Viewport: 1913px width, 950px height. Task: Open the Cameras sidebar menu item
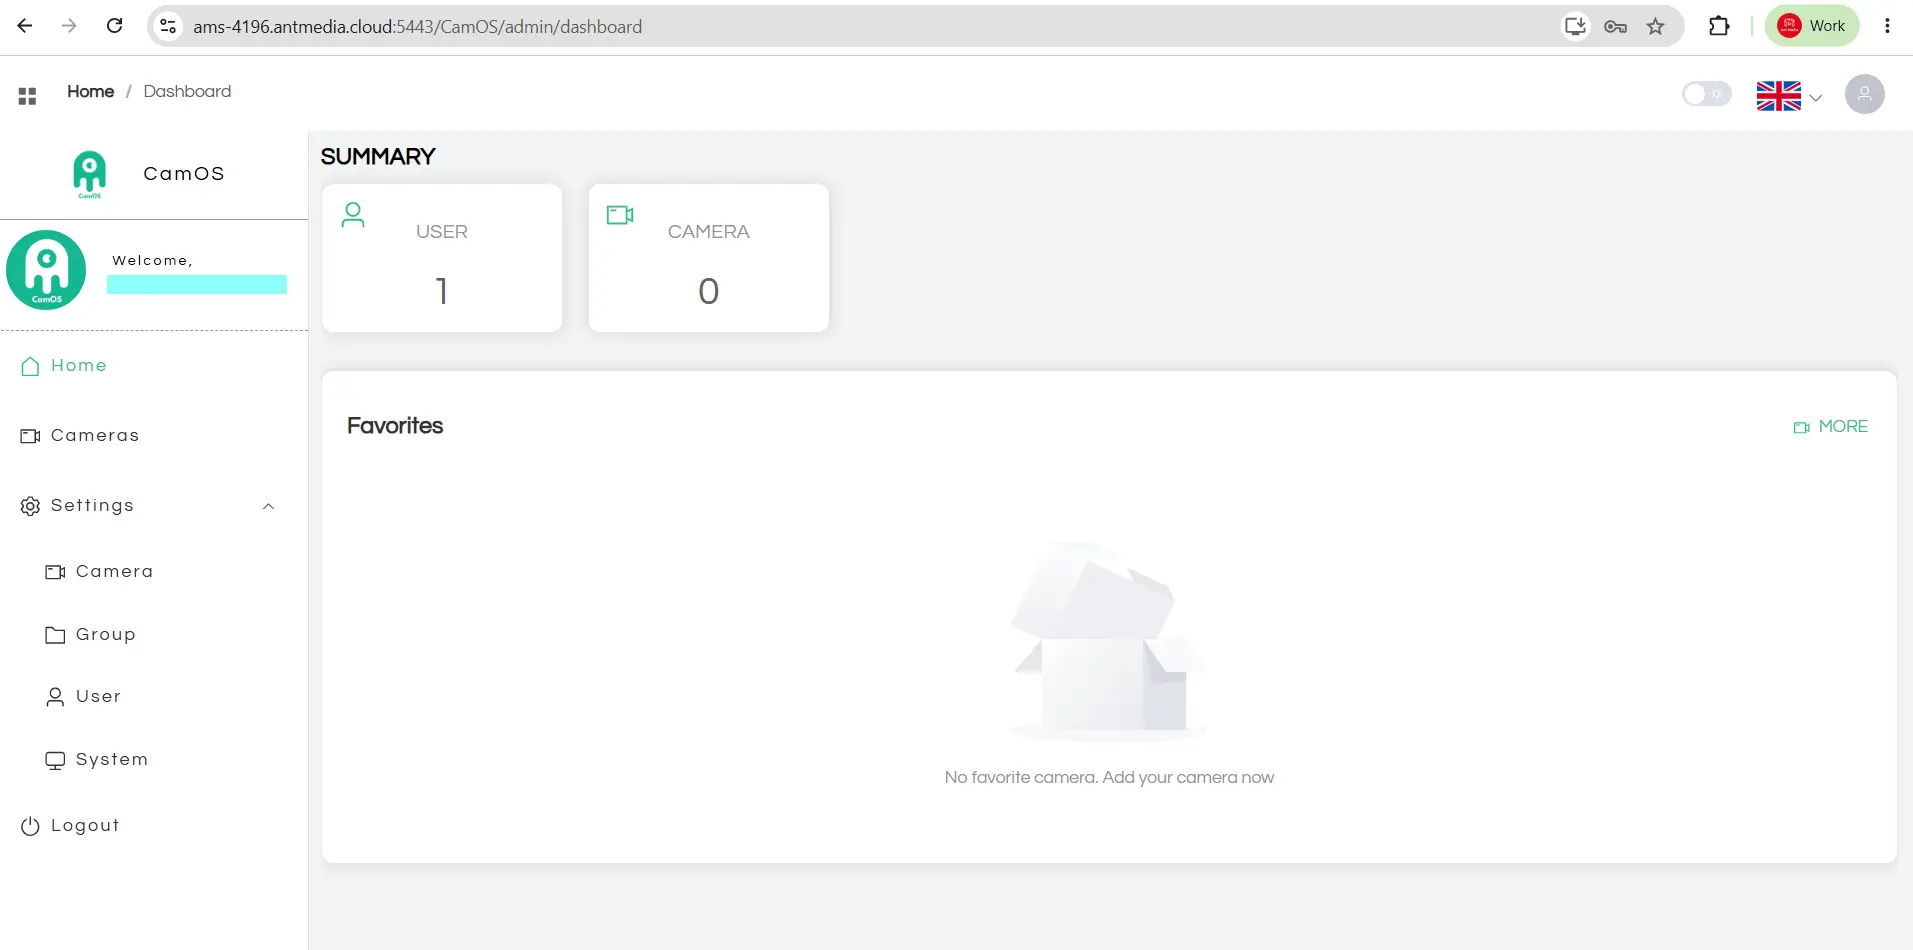click(x=154, y=436)
